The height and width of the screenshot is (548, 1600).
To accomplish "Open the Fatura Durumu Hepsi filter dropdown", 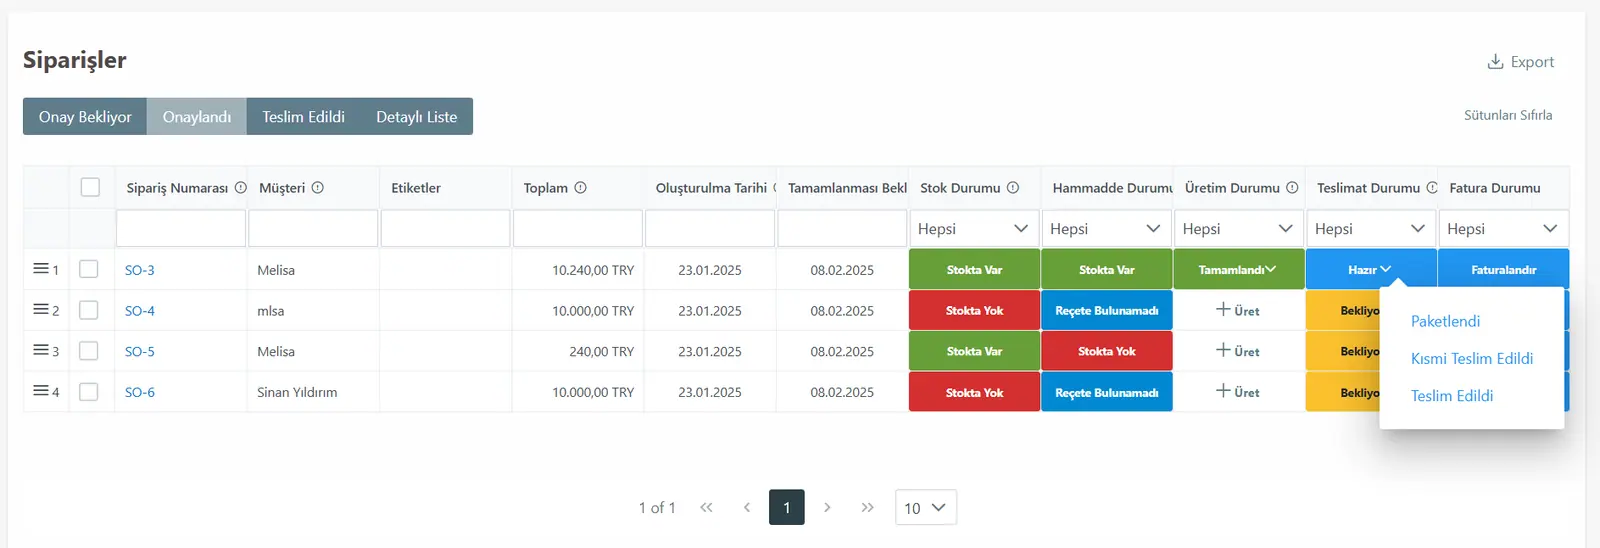I will point(1503,229).
